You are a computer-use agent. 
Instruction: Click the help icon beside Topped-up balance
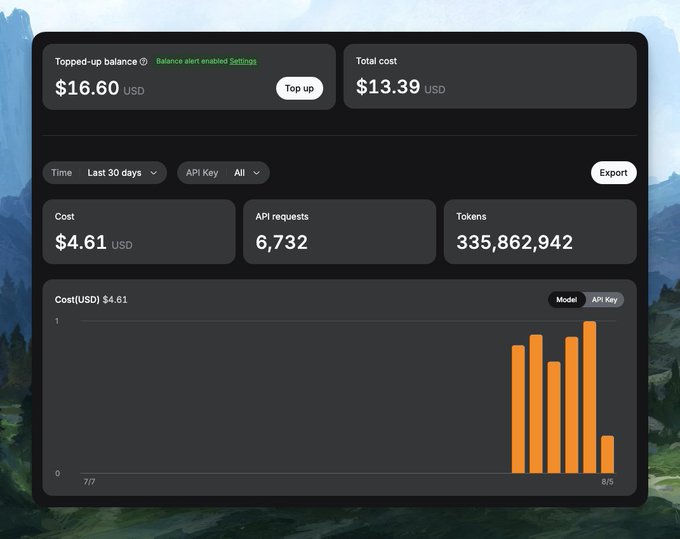(144, 62)
